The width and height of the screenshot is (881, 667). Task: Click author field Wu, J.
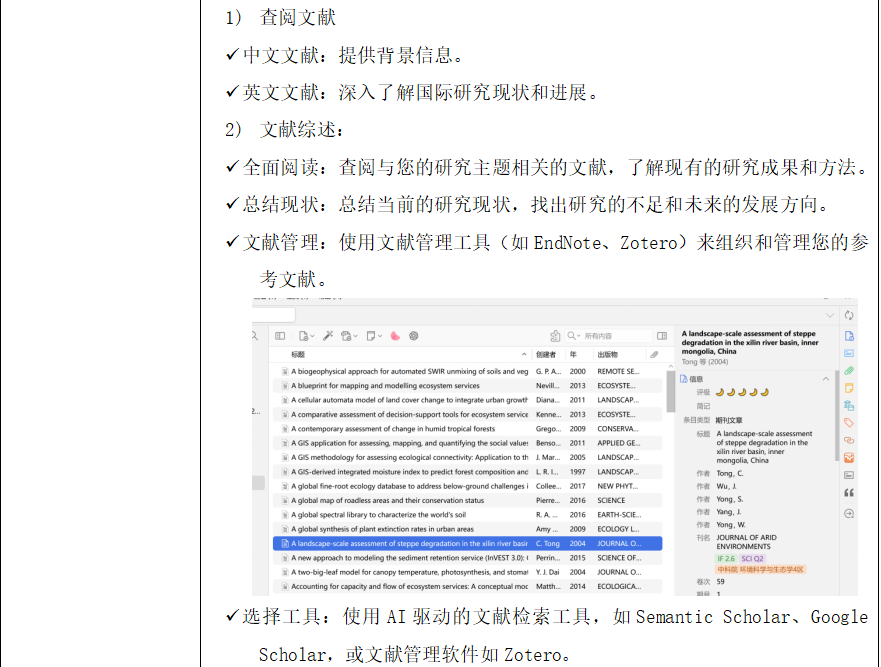pyautogui.click(x=726, y=486)
